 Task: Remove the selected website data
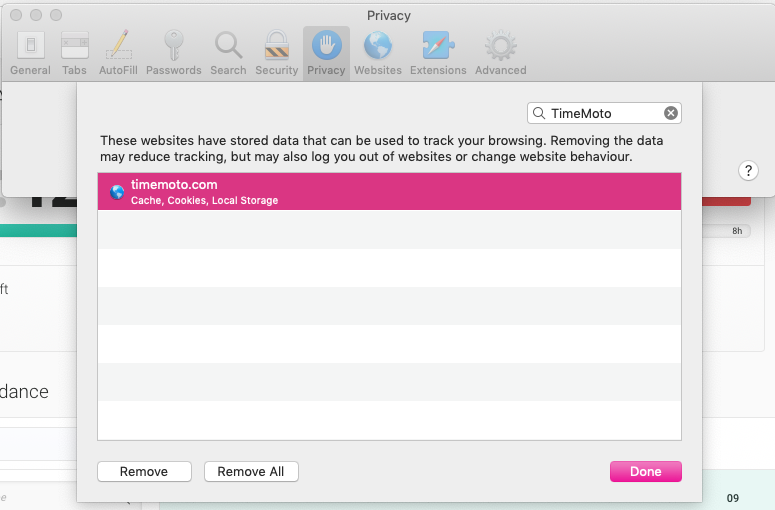(x=144, y=471)
